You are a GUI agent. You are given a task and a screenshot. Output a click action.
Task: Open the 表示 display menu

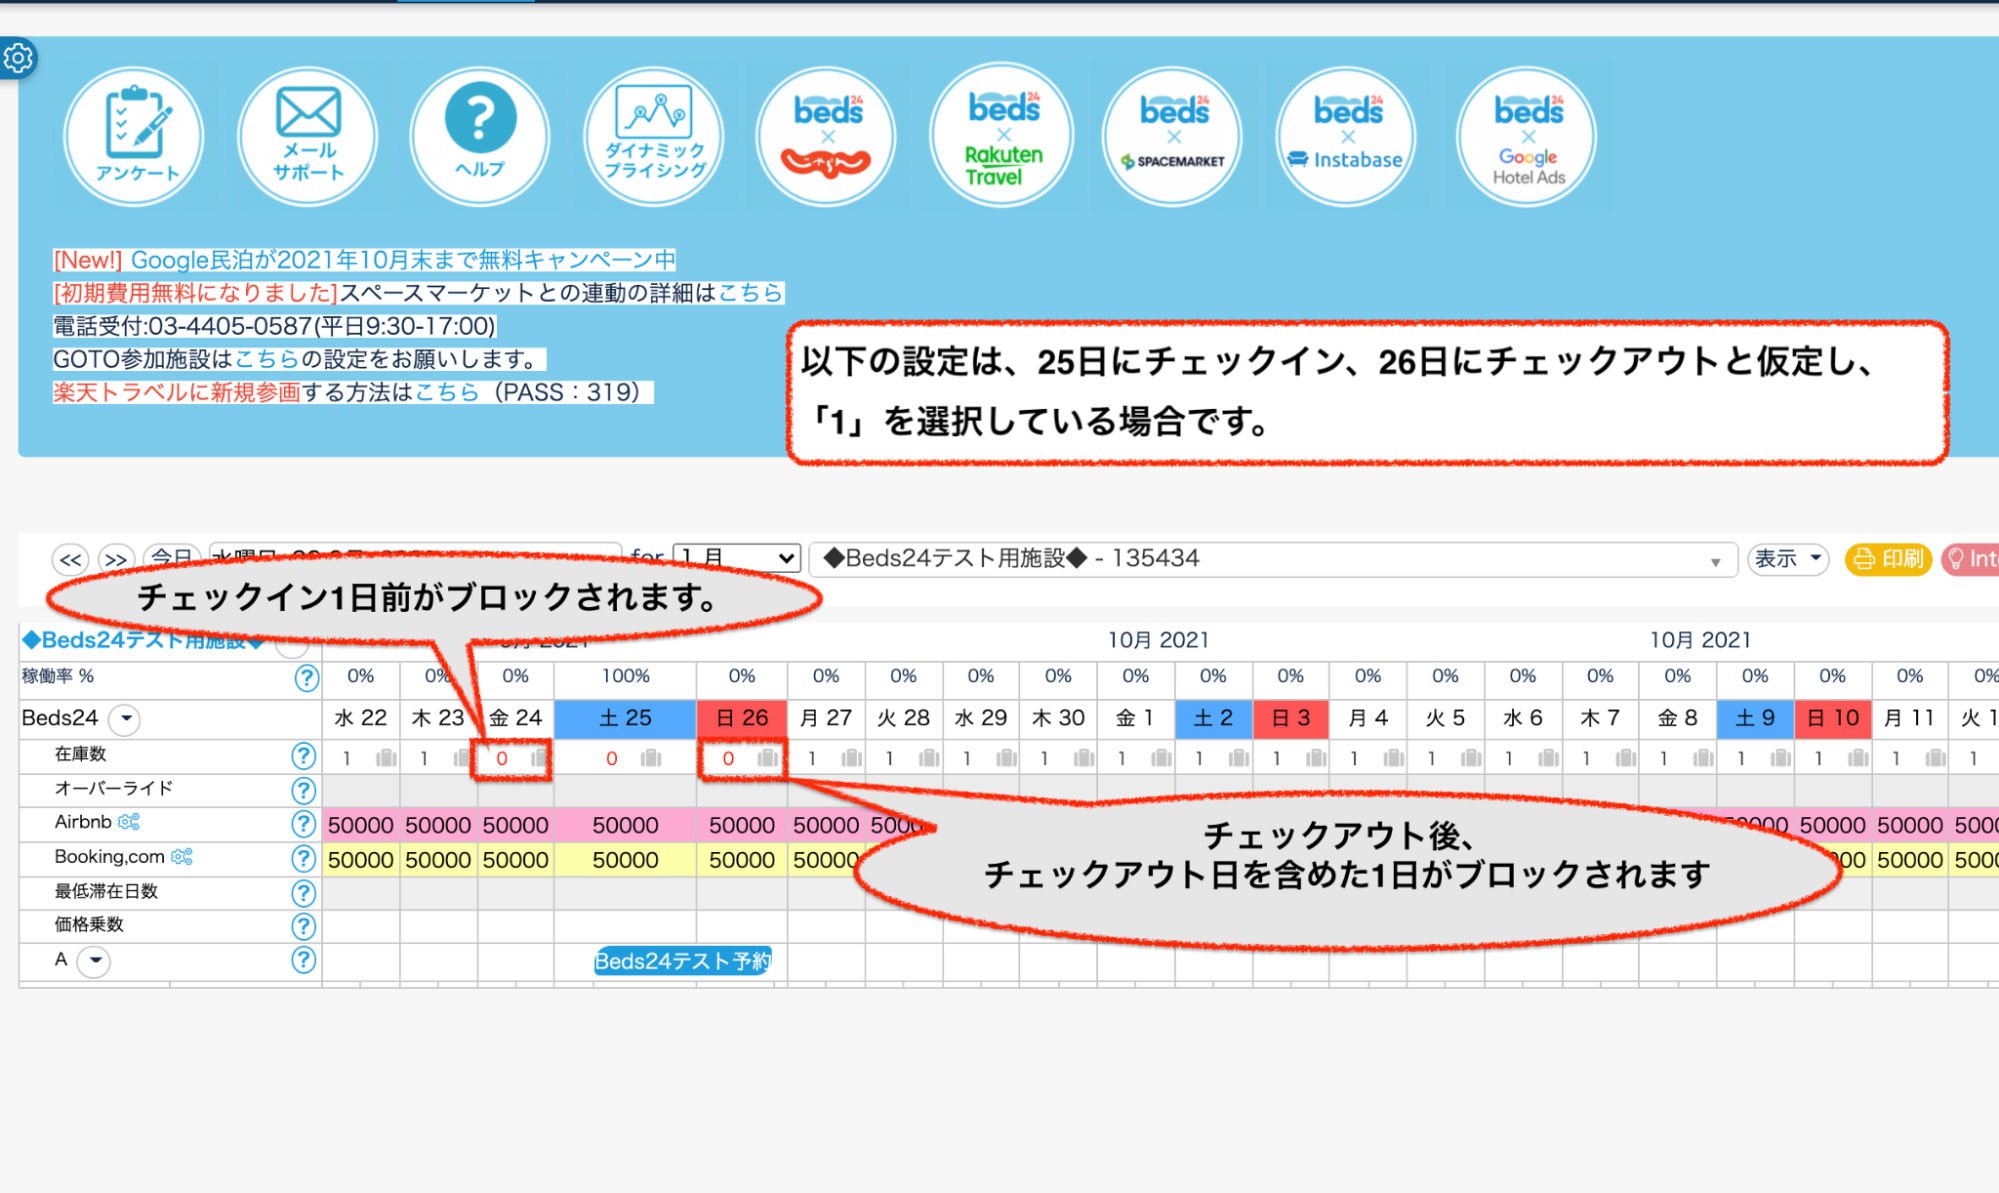pos(1787,559)
